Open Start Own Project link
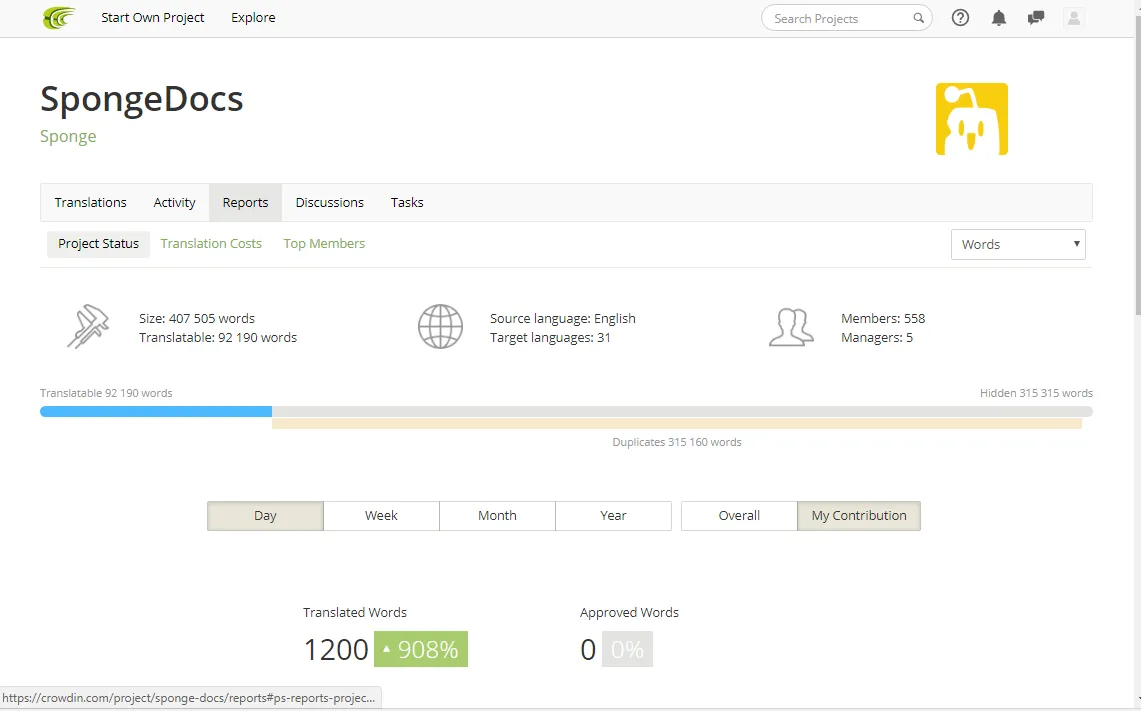 pos(153,17)
